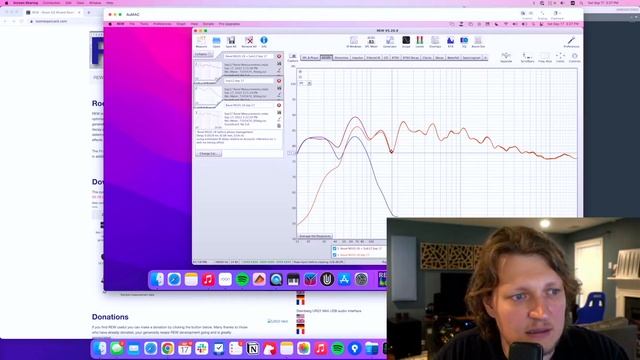
Task: Switch to Spectrogram tab
Action: (472, 58)
